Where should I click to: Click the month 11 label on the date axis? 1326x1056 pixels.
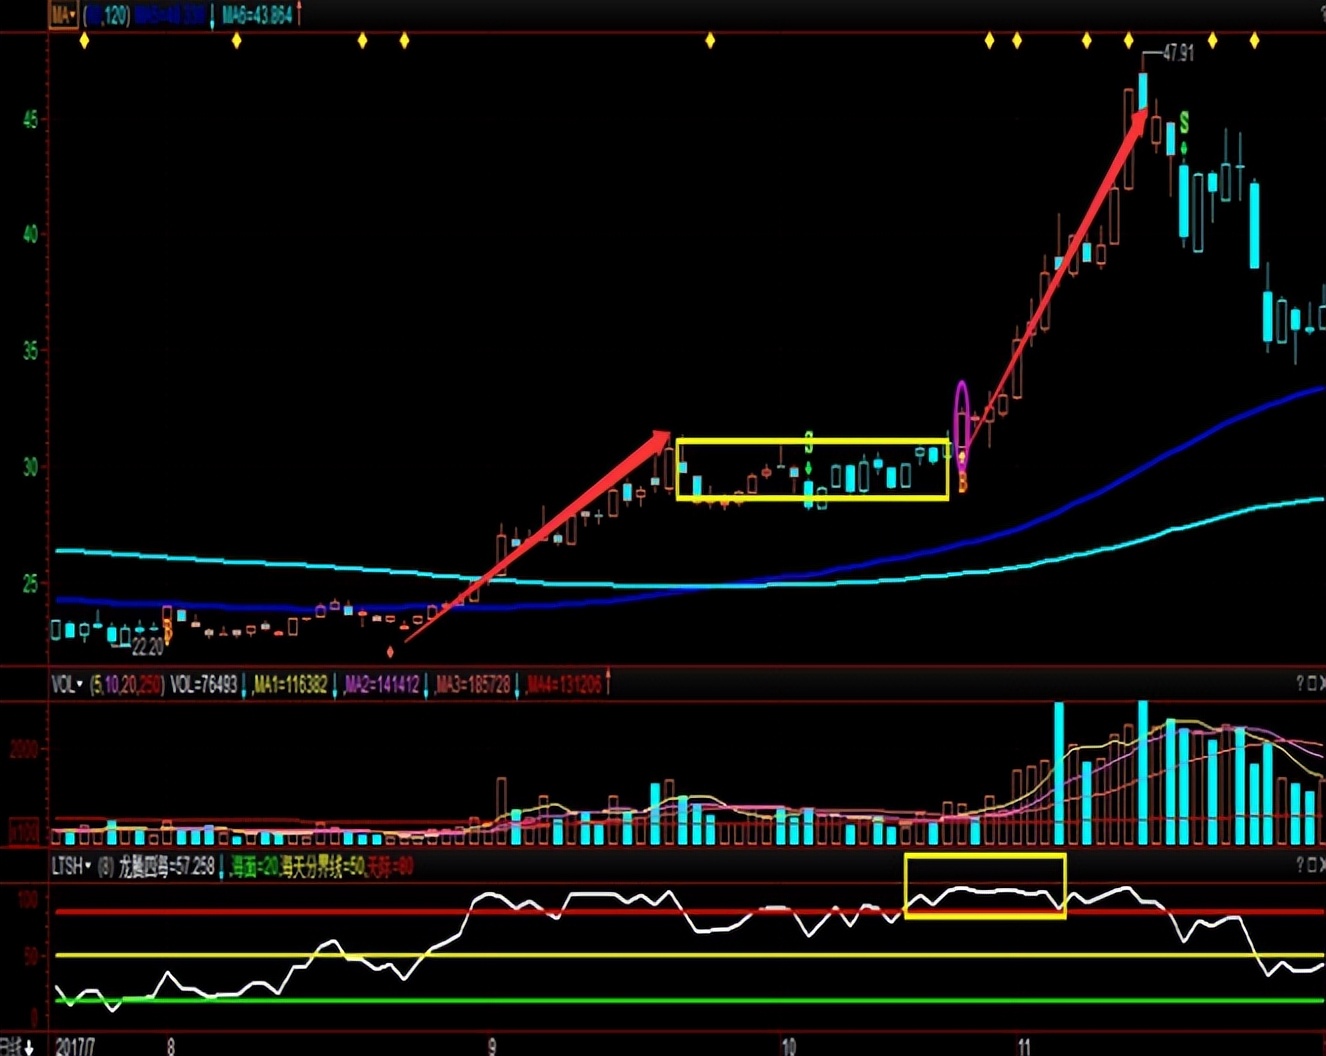pyautogui.click(x=1024, y=1047)
